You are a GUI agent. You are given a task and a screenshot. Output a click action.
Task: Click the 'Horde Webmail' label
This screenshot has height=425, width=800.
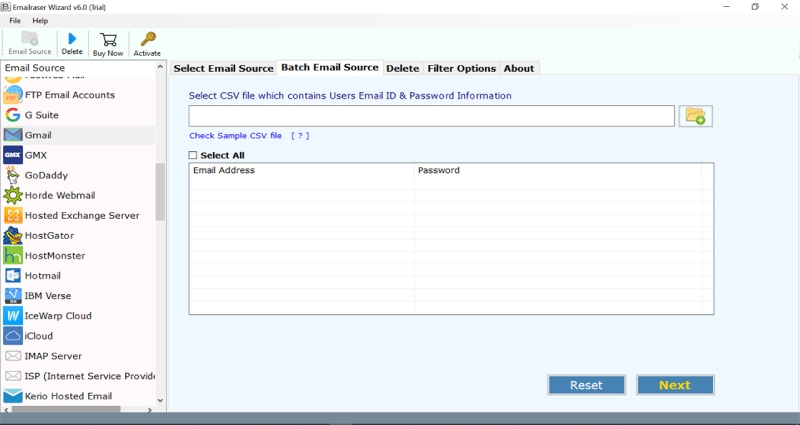point(60,195)
